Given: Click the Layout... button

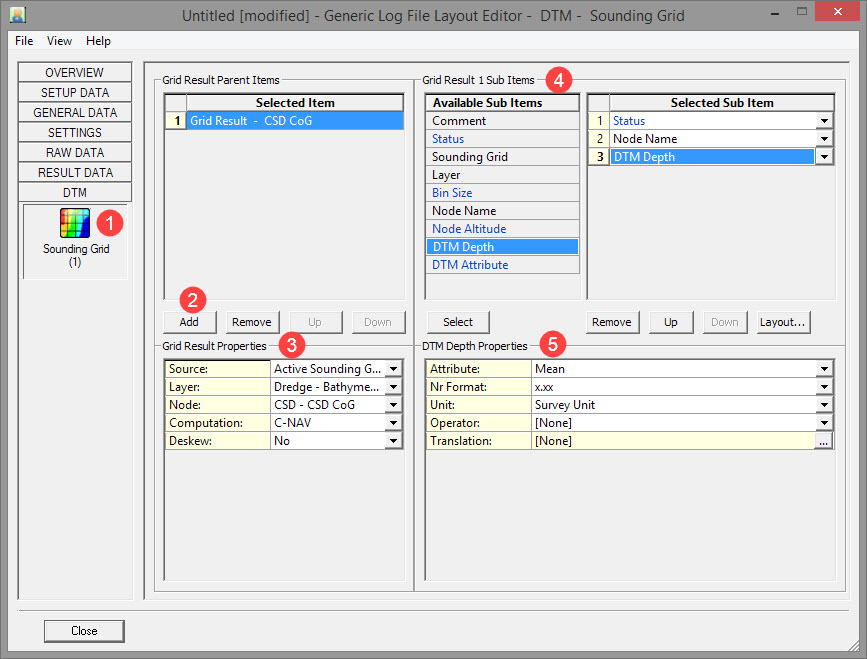Looking at the screenshot, I should 782,322.
